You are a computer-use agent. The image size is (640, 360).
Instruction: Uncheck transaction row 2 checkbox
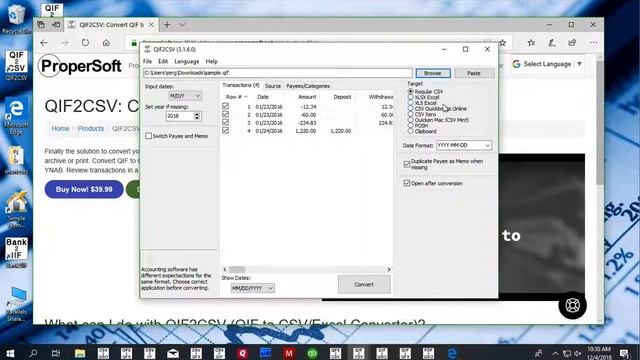225,114
